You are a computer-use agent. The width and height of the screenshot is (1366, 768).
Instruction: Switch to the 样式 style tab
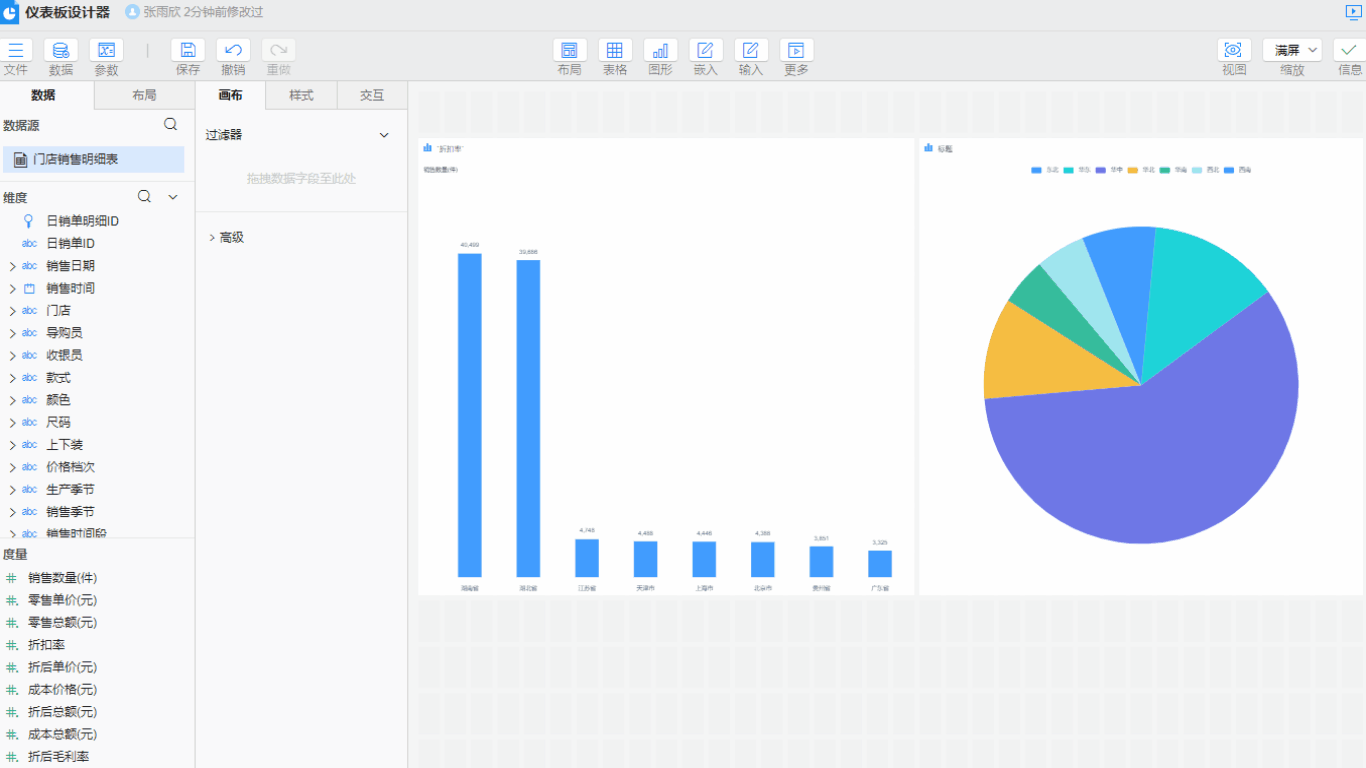pos(301,95)
